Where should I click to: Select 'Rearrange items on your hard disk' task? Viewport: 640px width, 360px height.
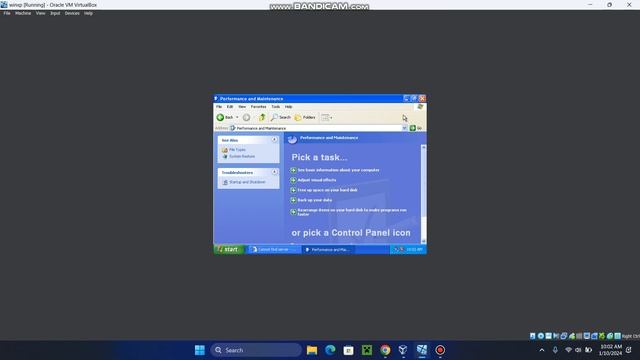[352, 212]
